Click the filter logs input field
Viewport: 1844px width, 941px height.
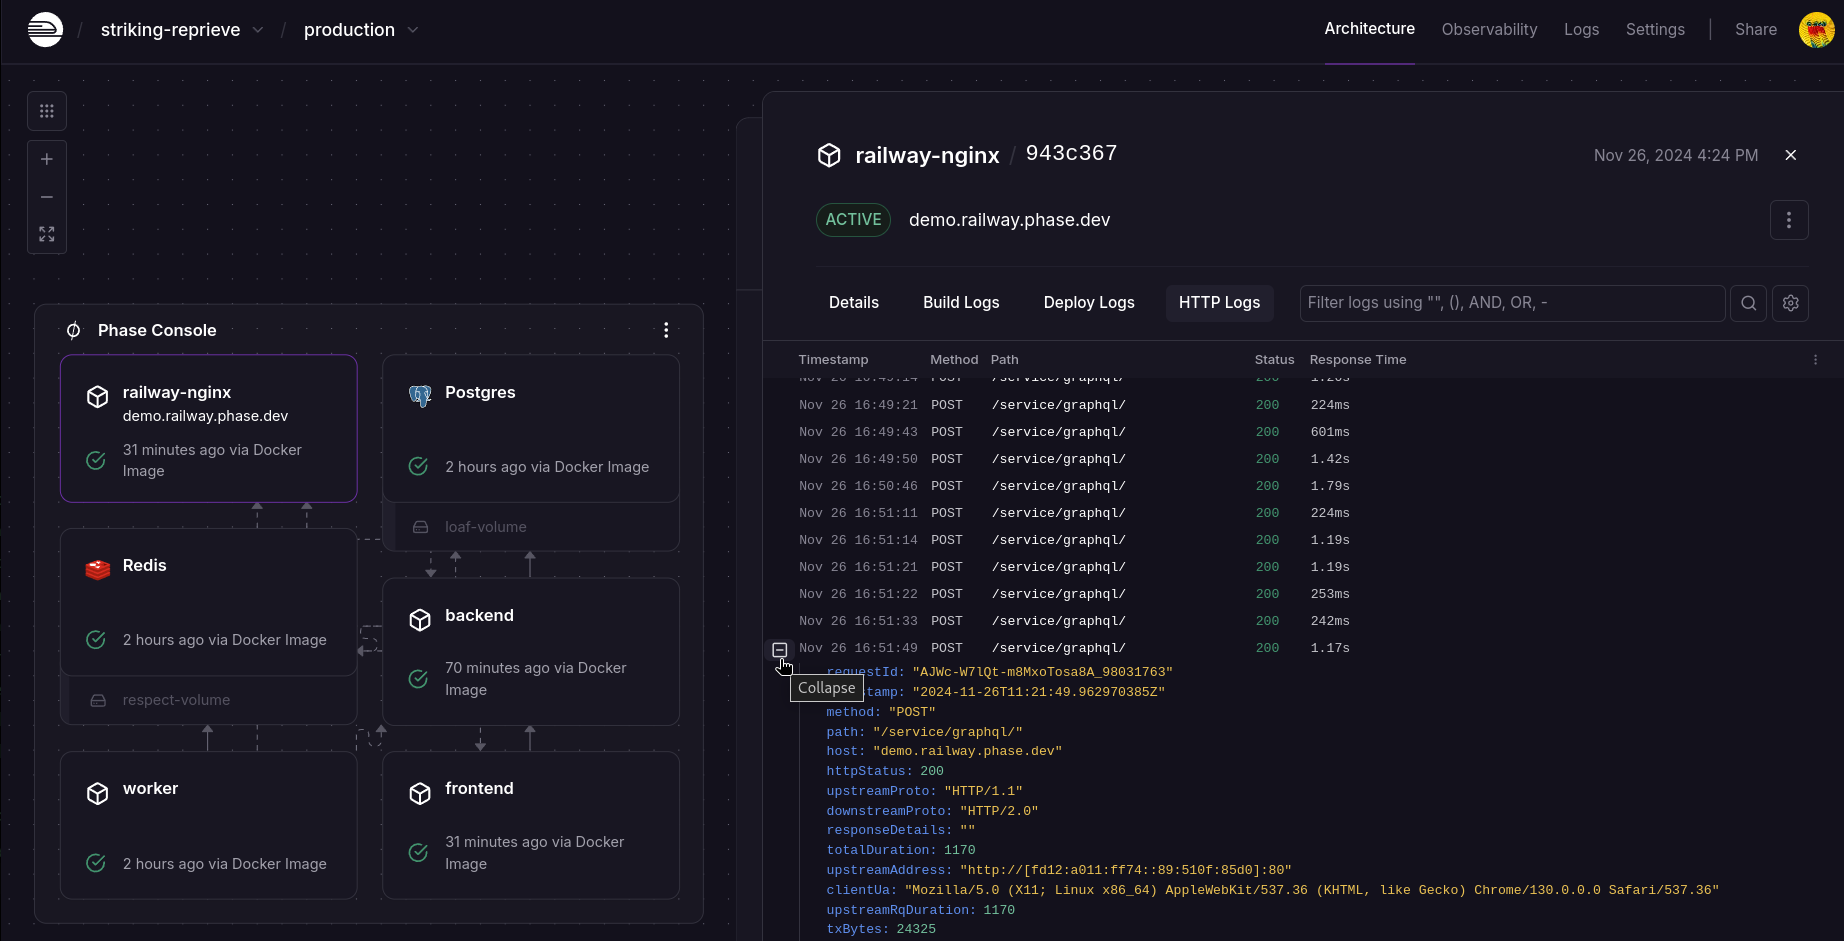coord(1511,302)
